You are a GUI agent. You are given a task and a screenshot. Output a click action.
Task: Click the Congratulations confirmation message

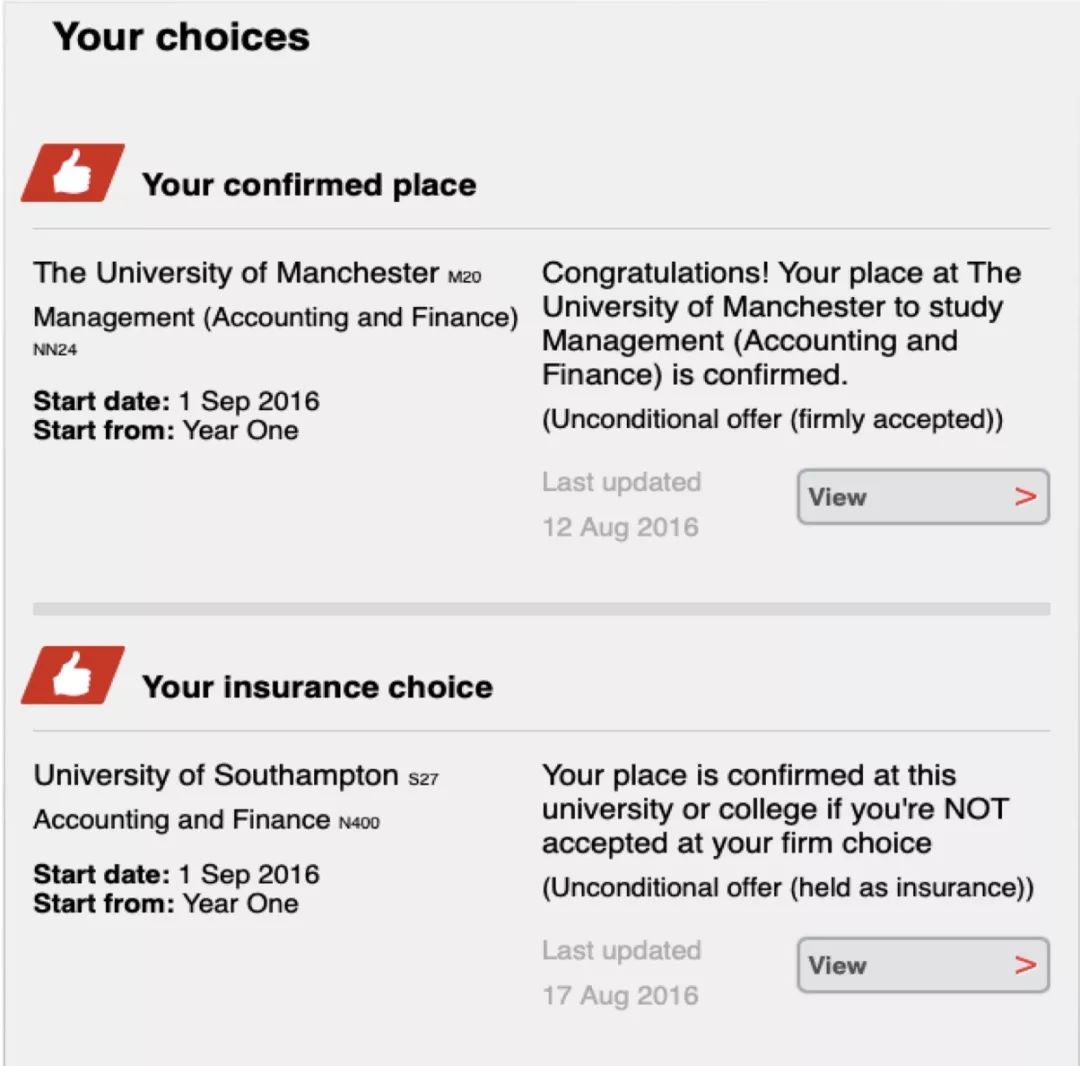coord(781,324)
